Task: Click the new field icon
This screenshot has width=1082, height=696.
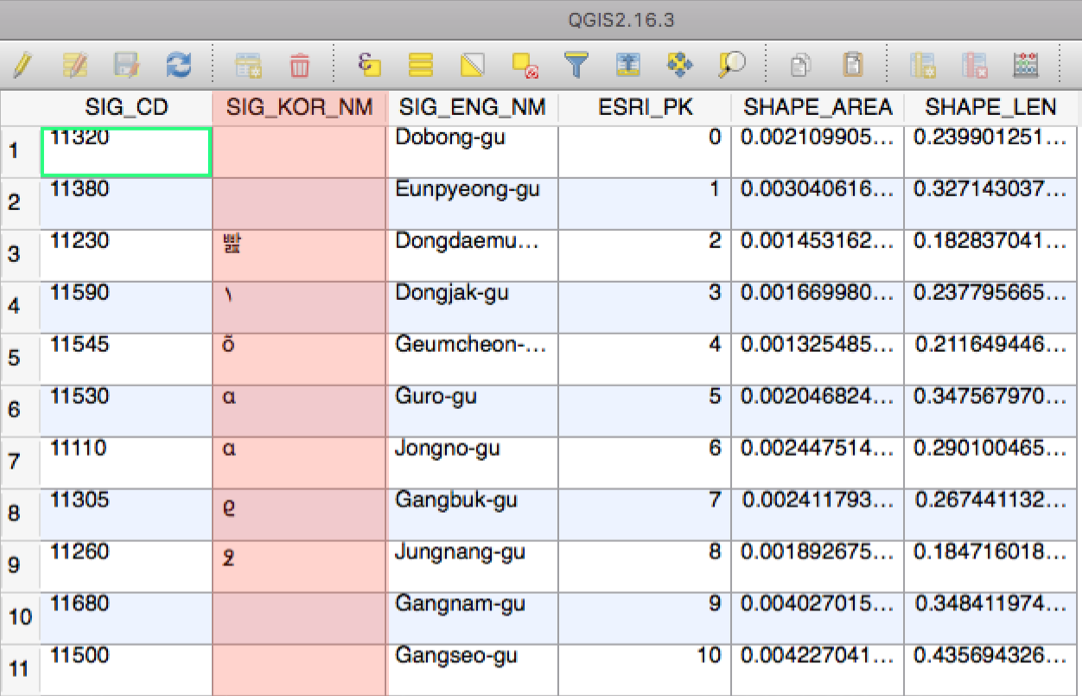Action: point(922,66)
